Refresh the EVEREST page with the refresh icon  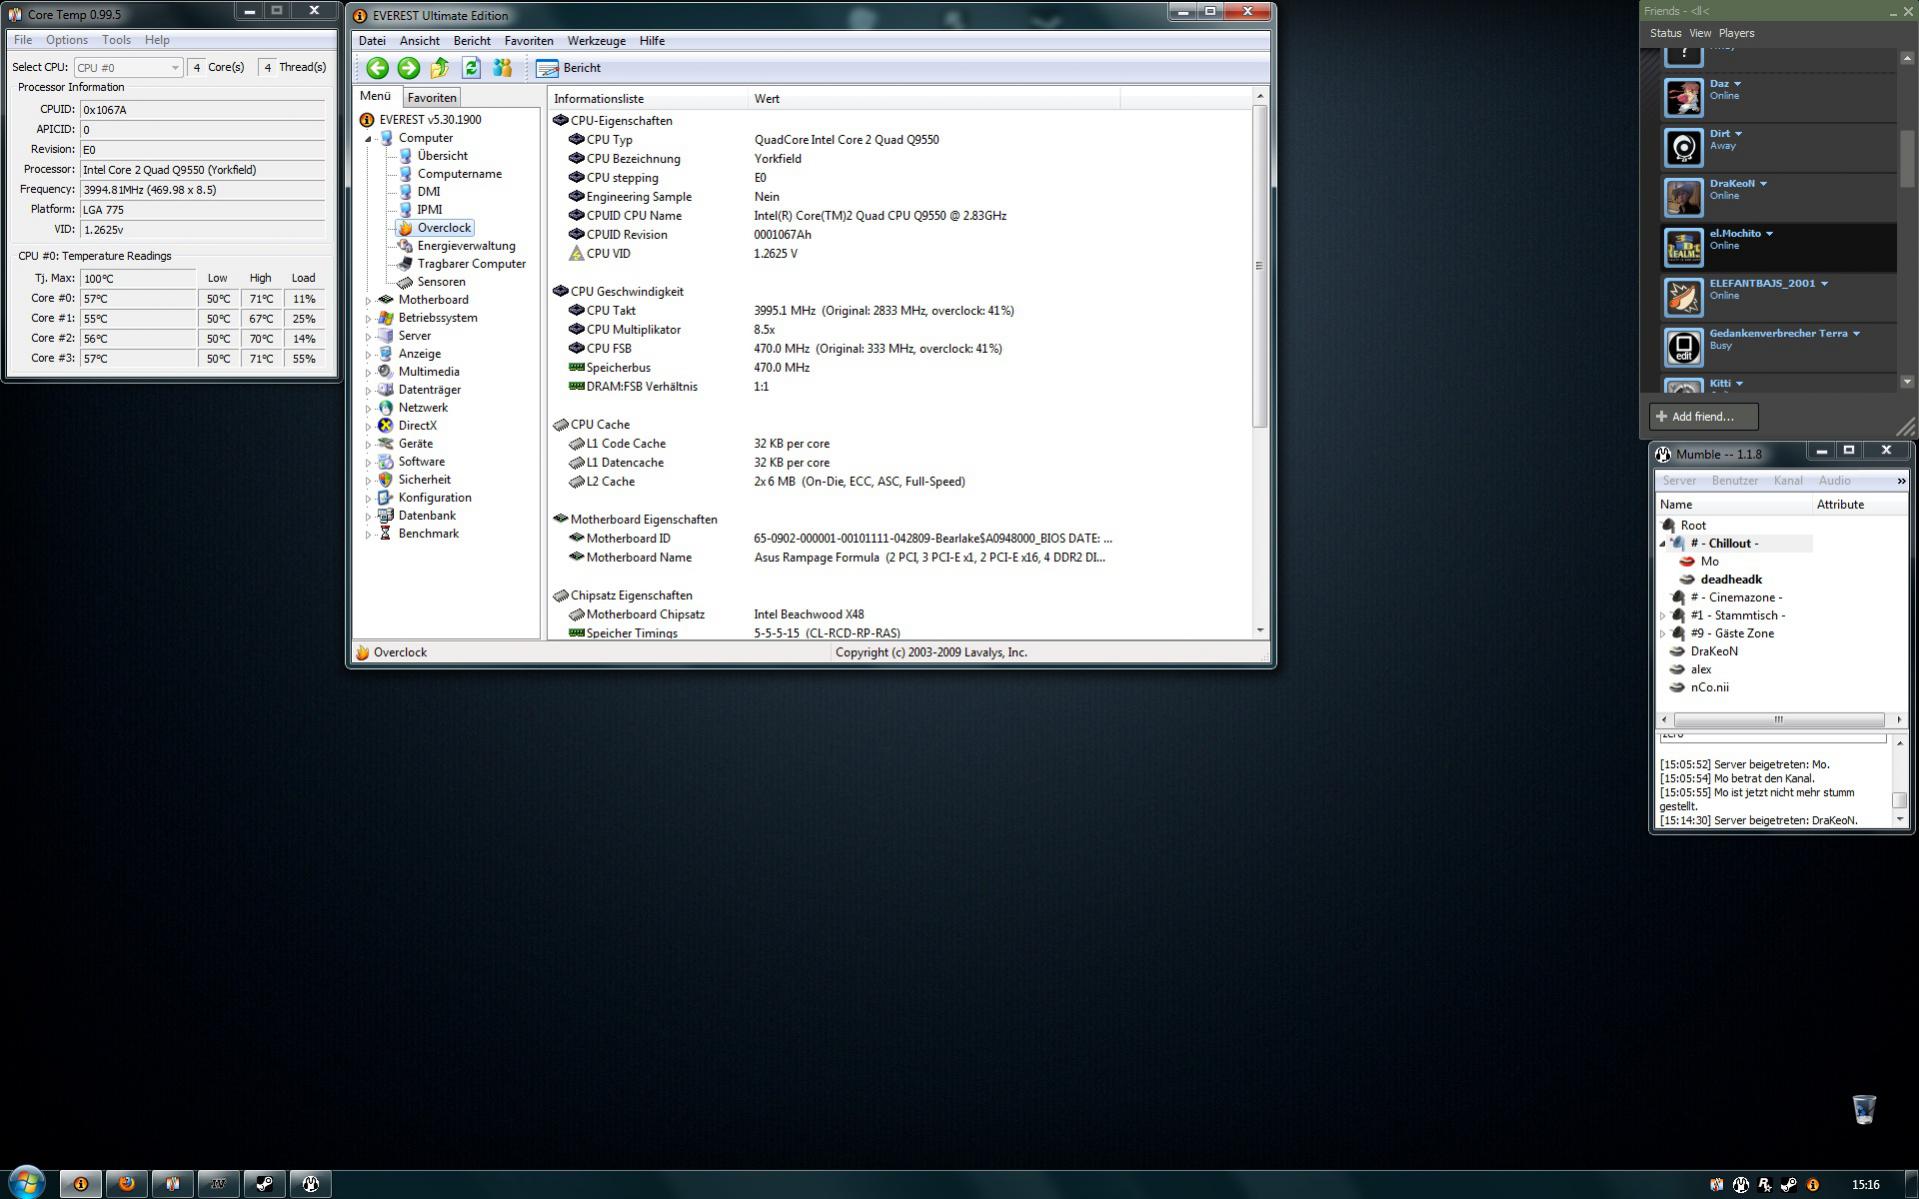point(471,68)
